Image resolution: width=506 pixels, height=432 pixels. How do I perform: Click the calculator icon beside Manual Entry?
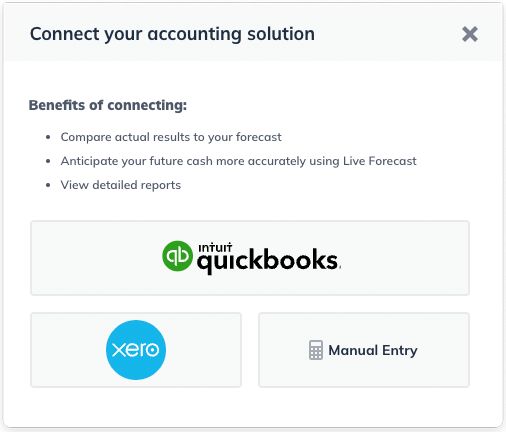pos(316,350)
